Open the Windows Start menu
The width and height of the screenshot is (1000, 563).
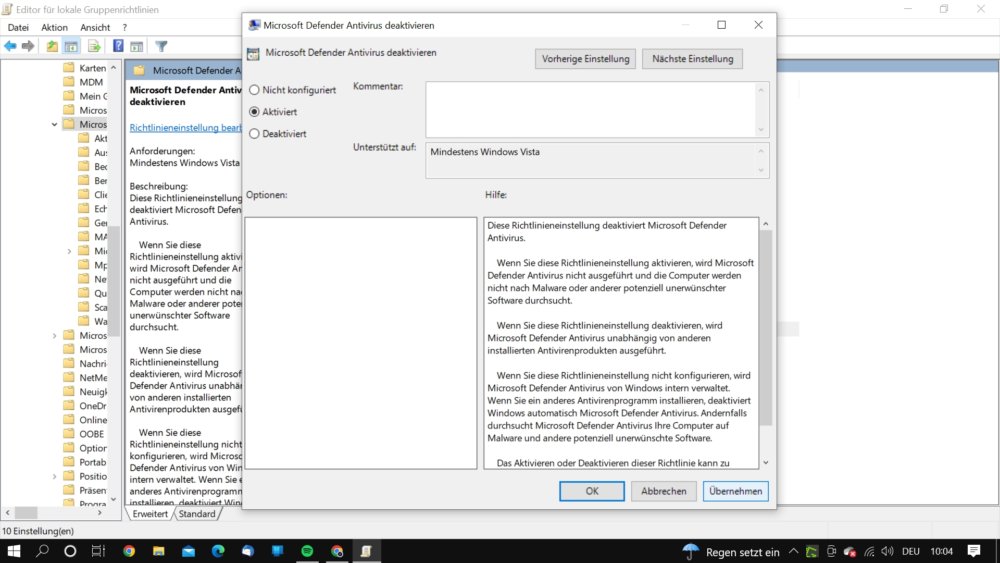click(x=13, y=551)
